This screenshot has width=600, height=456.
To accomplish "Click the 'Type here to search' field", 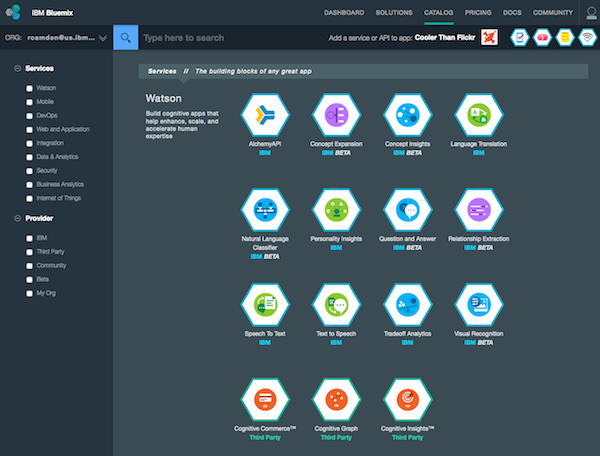I will [232, 38].
